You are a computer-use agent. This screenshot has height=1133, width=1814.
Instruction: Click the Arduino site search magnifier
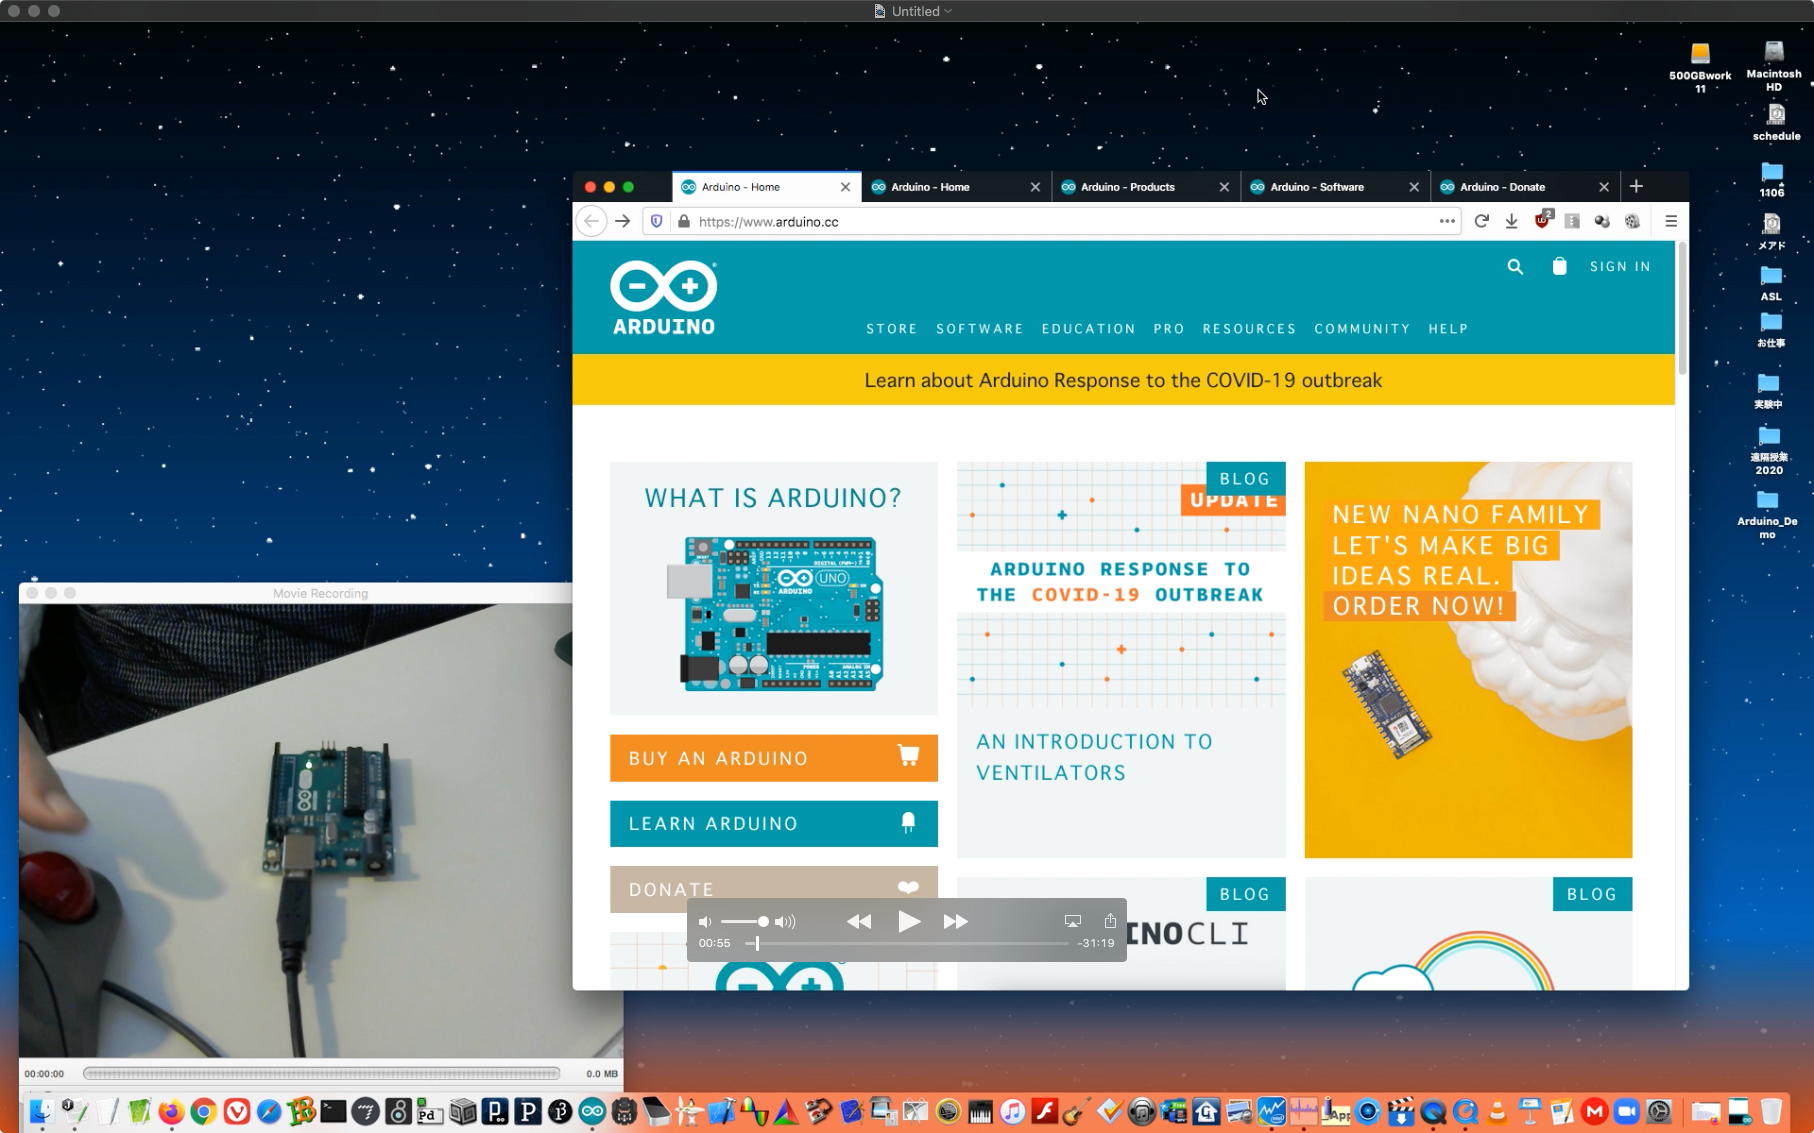click(1515, 266)
